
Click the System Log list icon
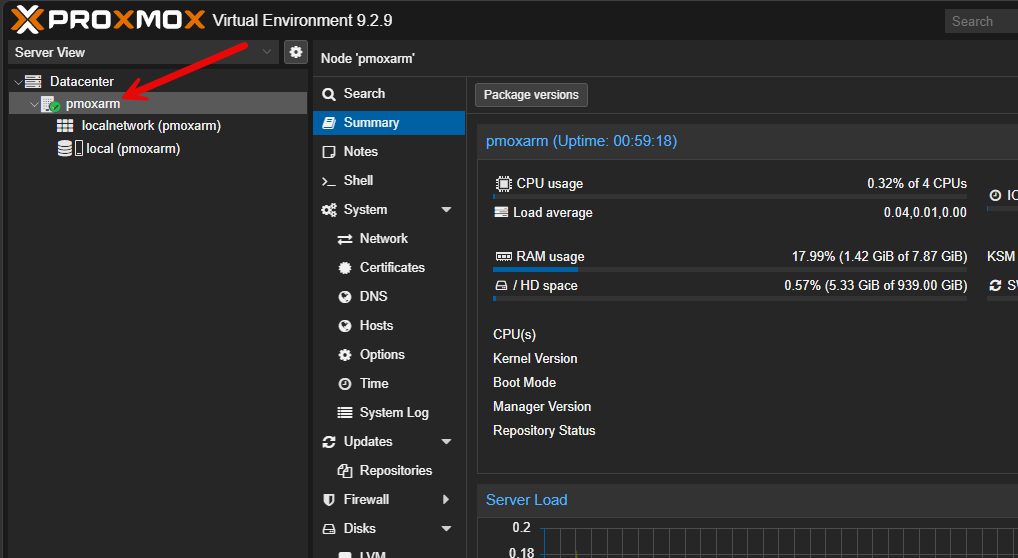pyautogui.click(x=345, y=412)
